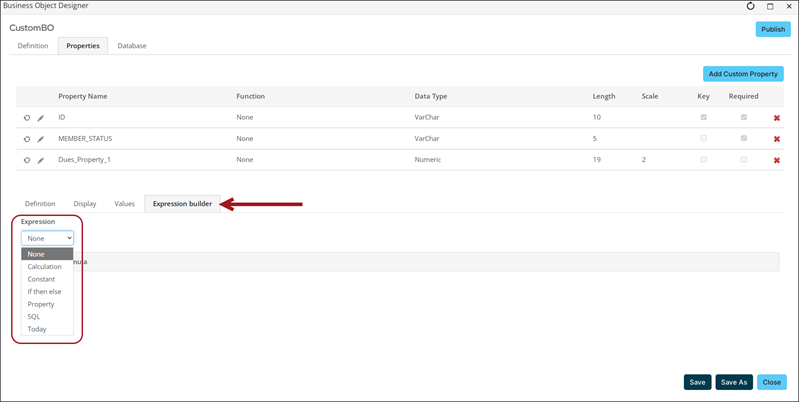Remove Dues_Property_1 using the red X icon
The width and height of the screenshot is (799, 402).
(777, 160)
